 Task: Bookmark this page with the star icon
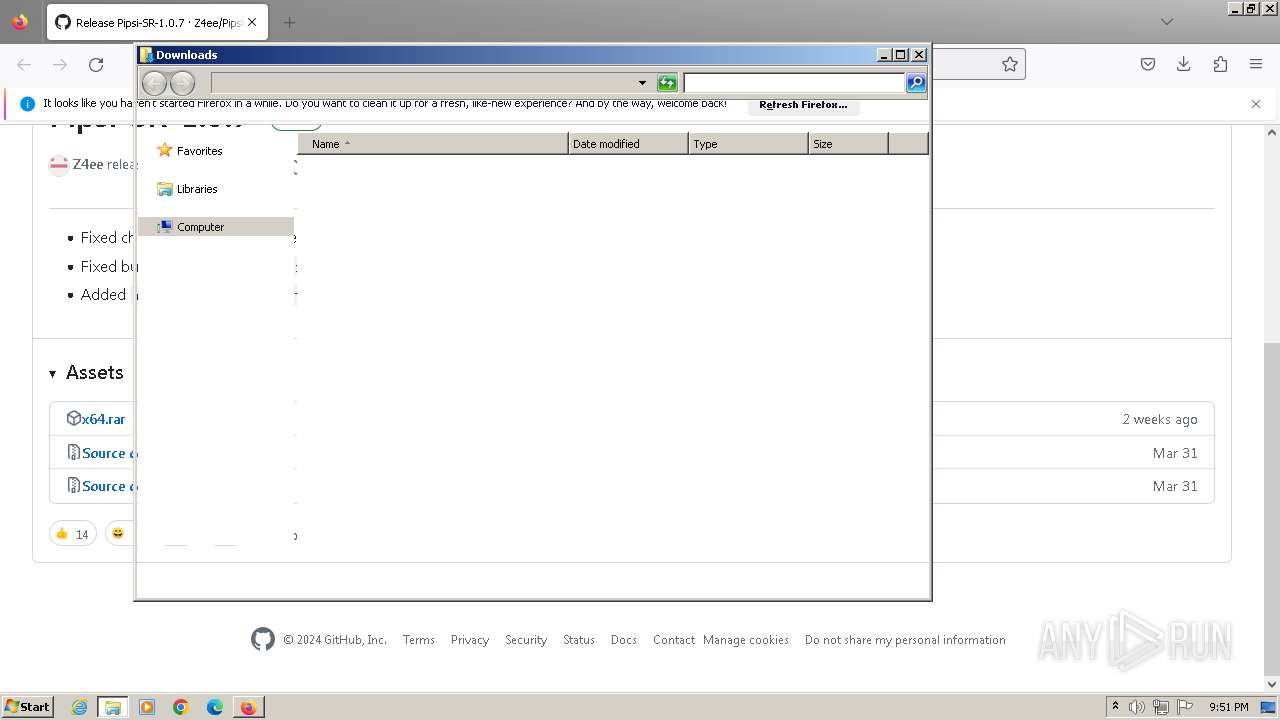coord(1010,64)
